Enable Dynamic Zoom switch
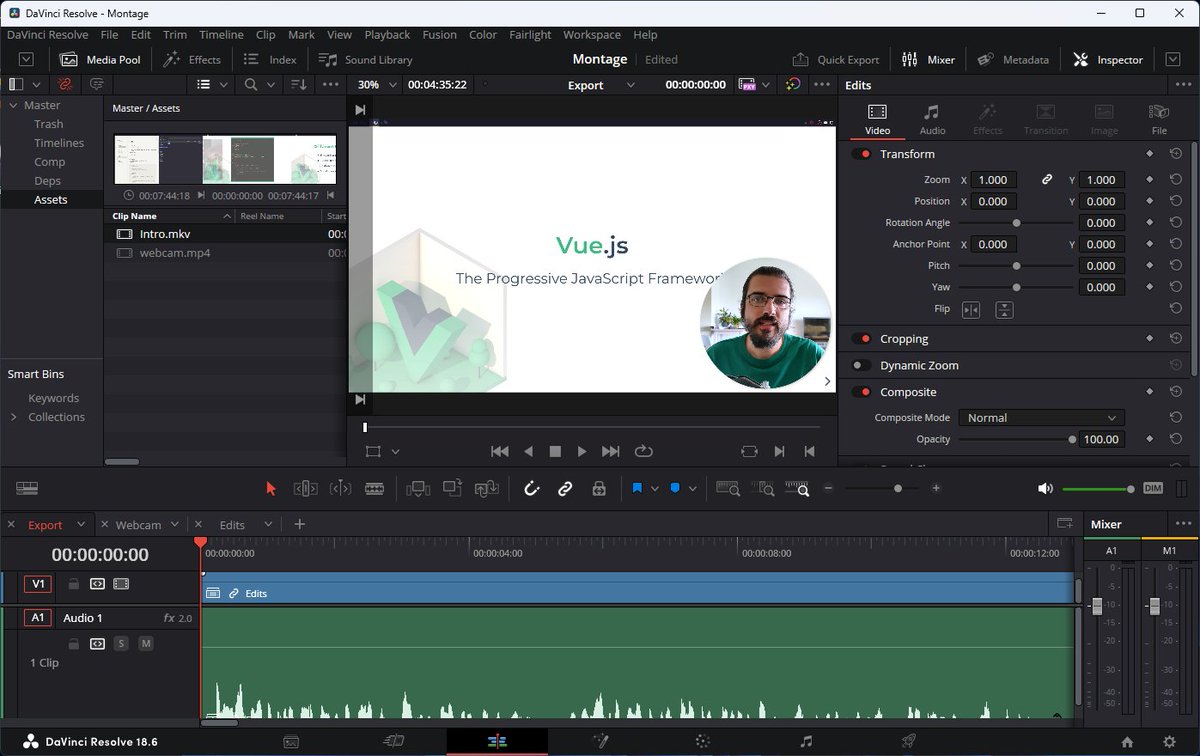 pyautogui.click(x=861, y=366)
